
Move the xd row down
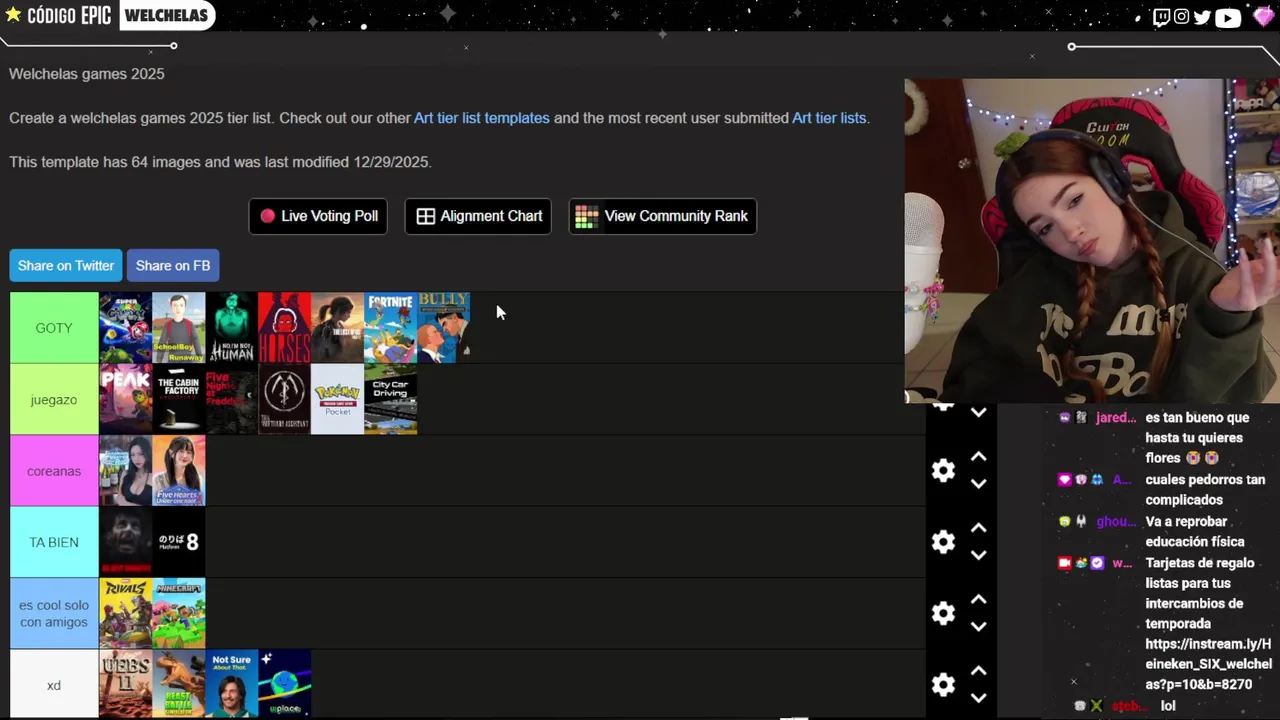click(x=979, y=698)
